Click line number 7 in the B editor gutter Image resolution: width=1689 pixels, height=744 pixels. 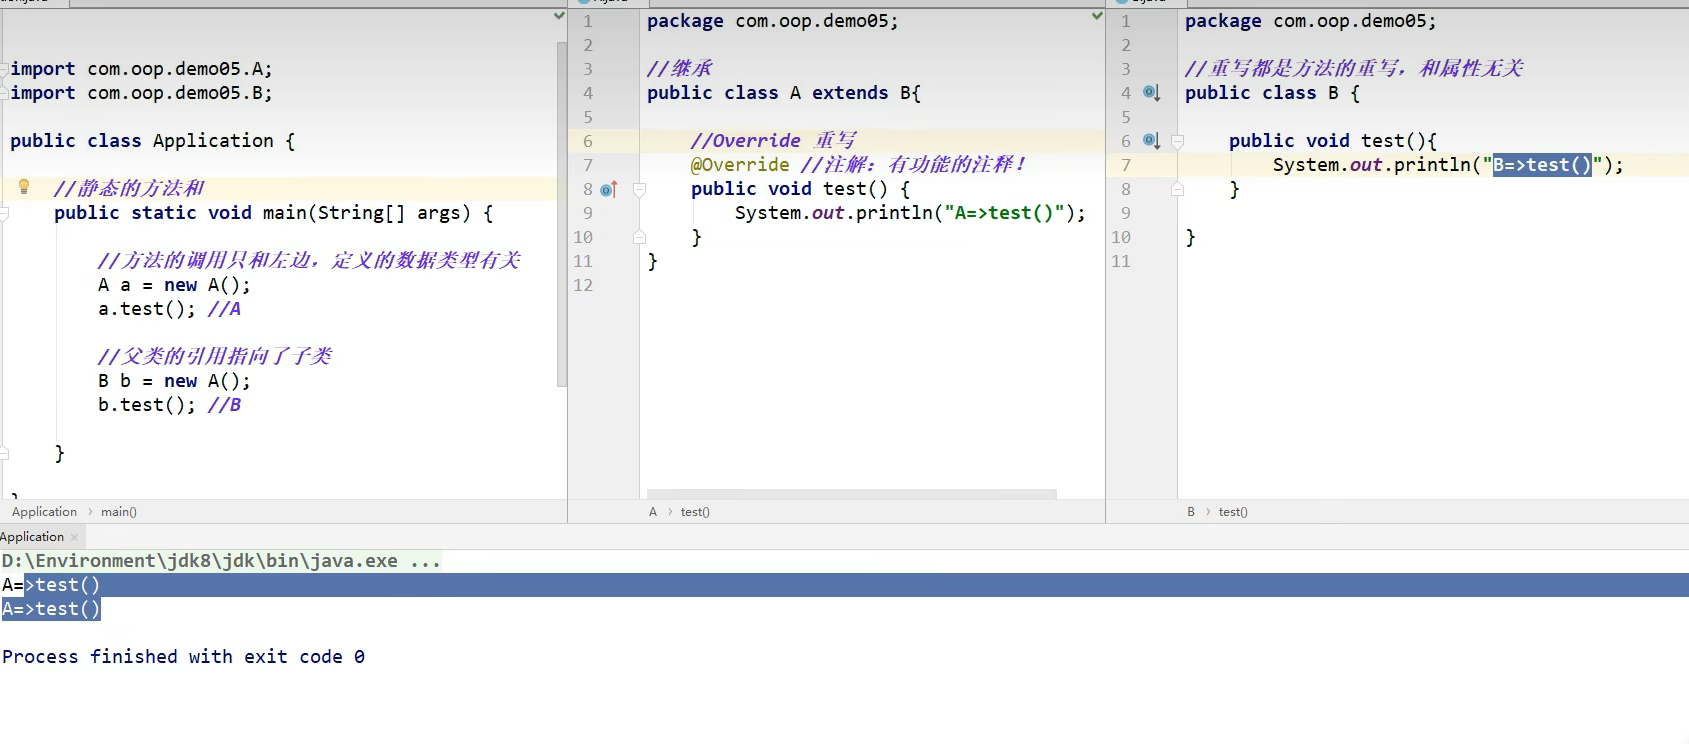pos(1126,165)
